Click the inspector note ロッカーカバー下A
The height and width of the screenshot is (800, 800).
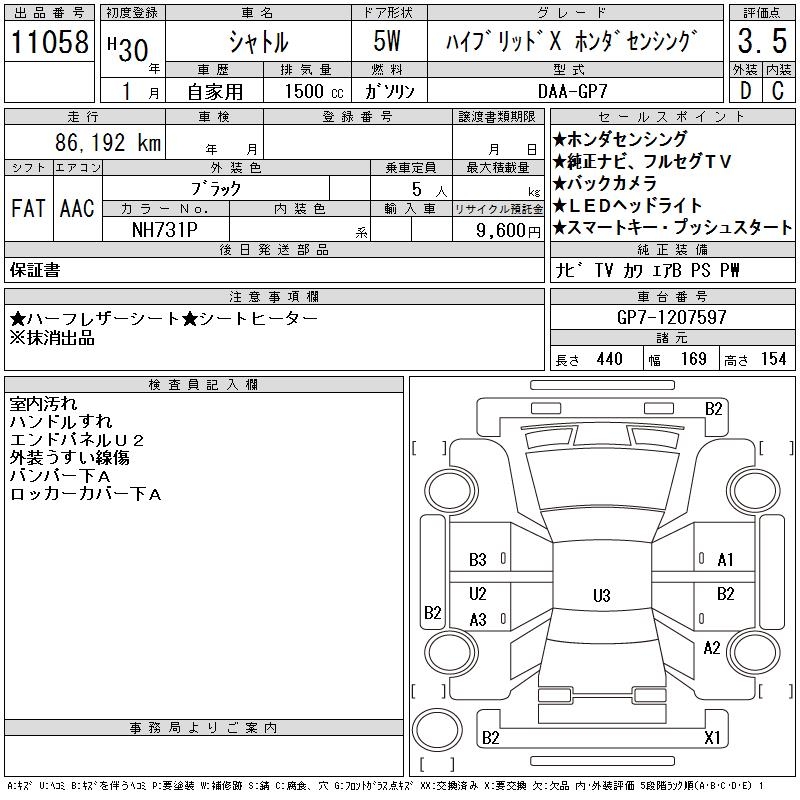tap(86, 493)
